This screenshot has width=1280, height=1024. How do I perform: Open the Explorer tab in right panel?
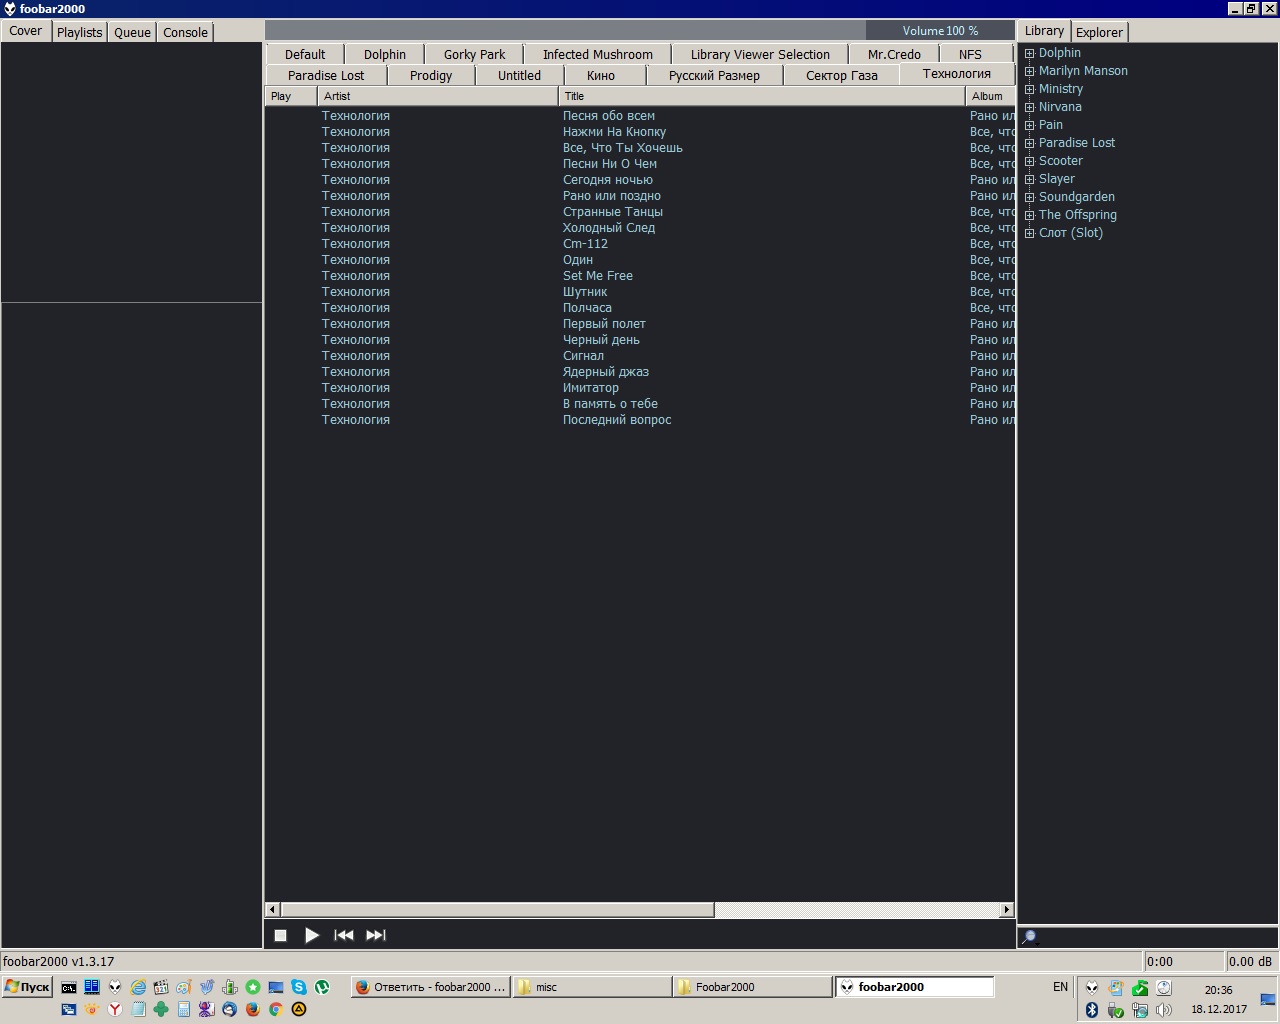point(1099,32)
